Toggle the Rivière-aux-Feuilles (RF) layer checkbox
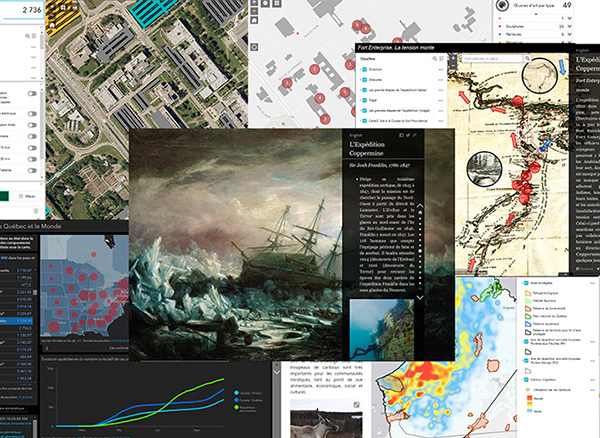This screenshot has height=438, width=600. [x=526, y=341]
